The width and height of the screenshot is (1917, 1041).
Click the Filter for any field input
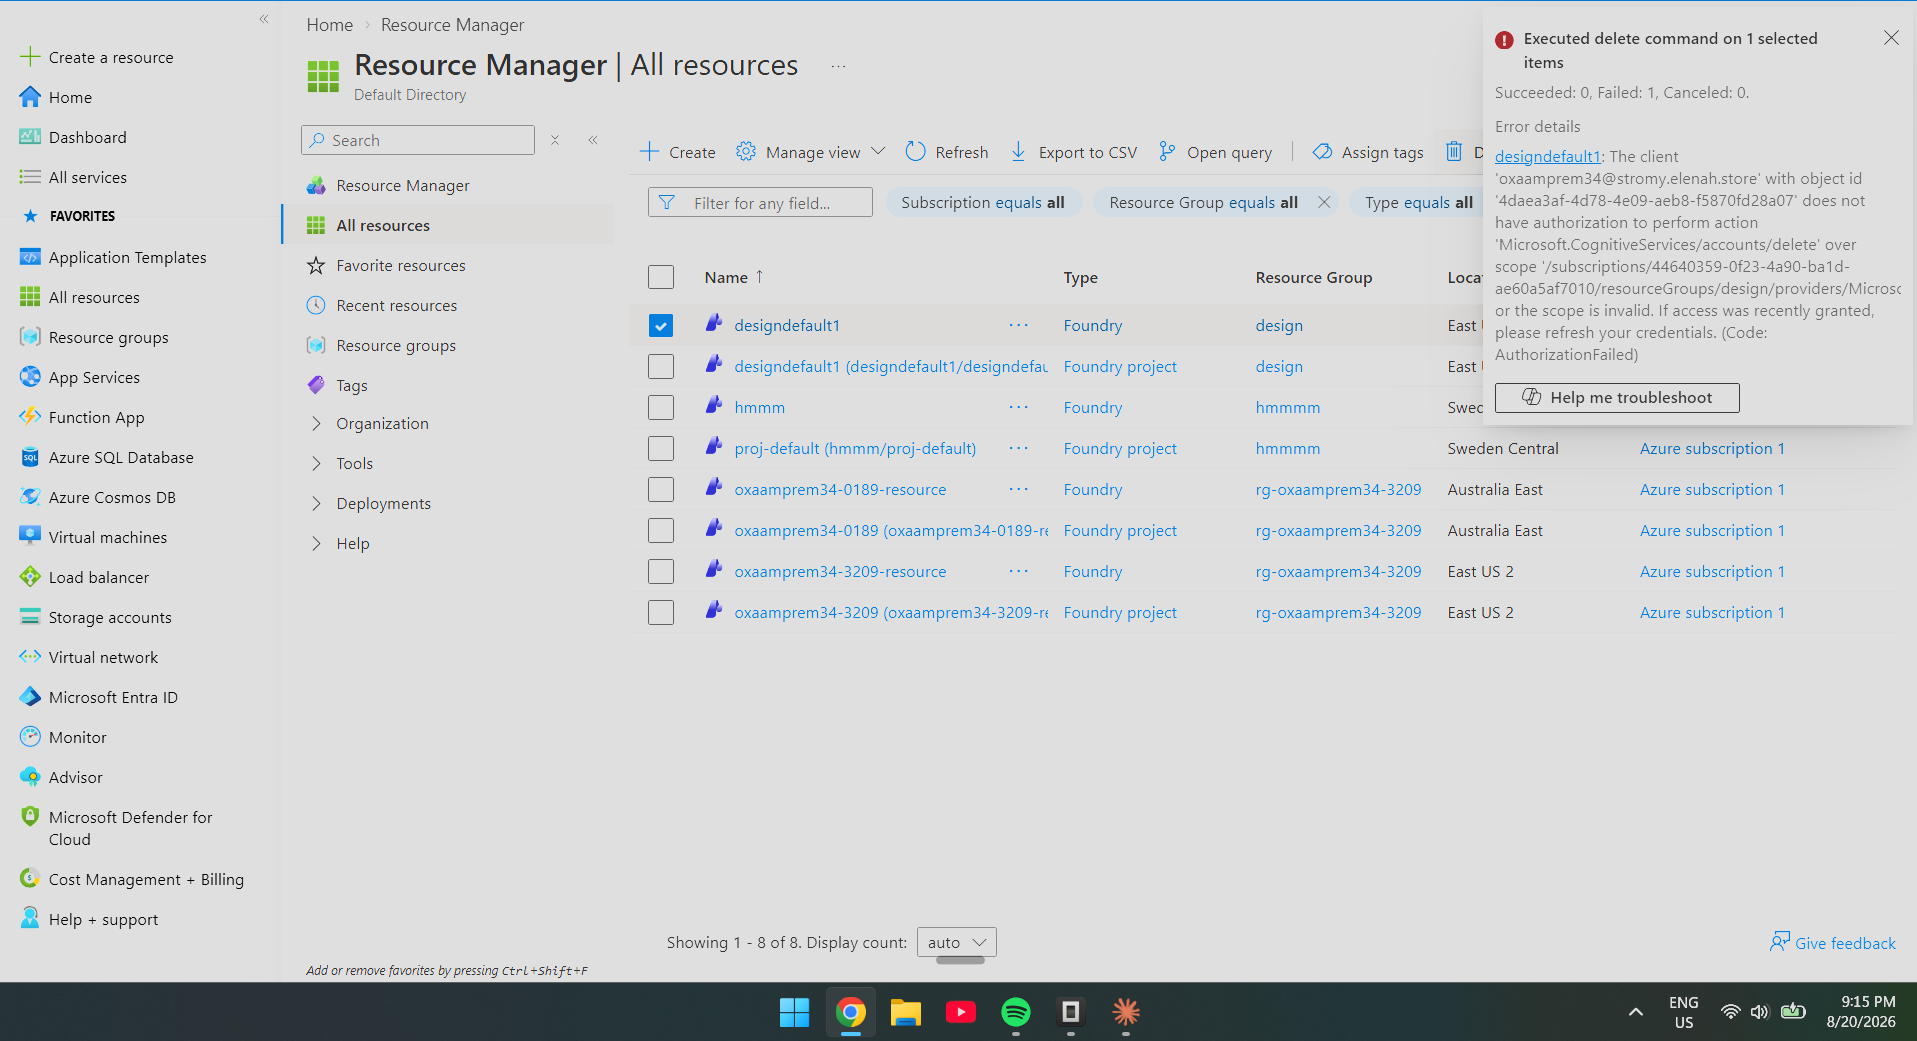[x=760, y=203]
